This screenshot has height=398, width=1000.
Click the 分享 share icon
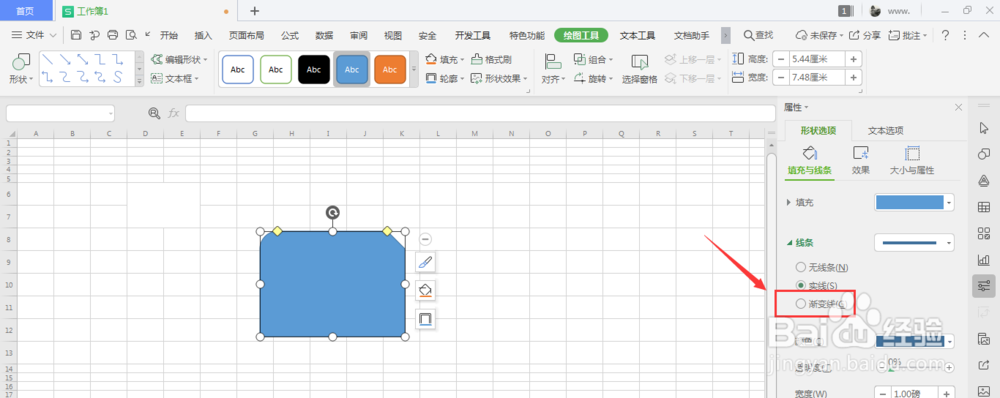click(855, 35)
